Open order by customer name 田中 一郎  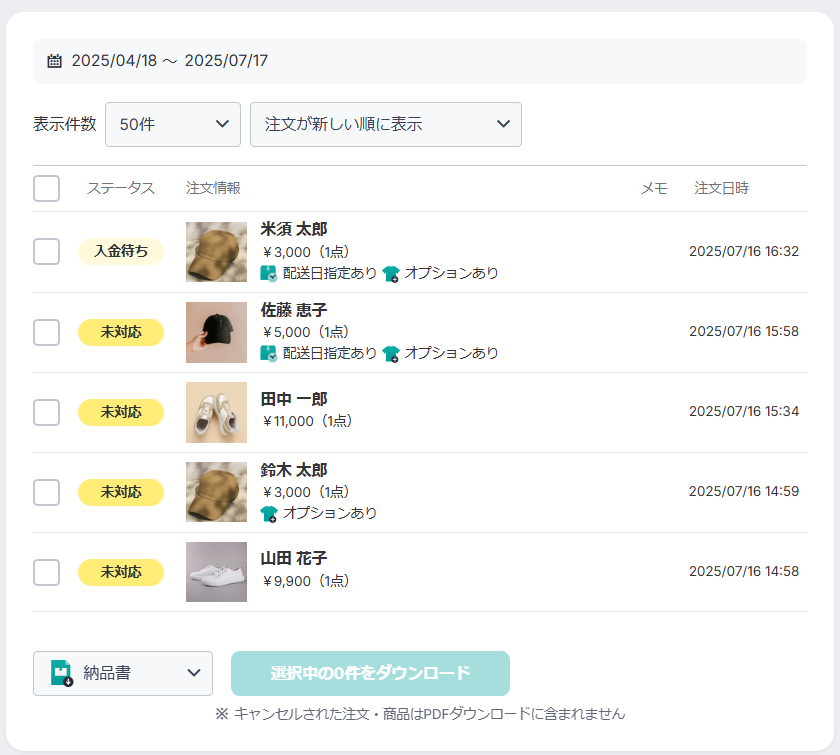coord(294,399)
